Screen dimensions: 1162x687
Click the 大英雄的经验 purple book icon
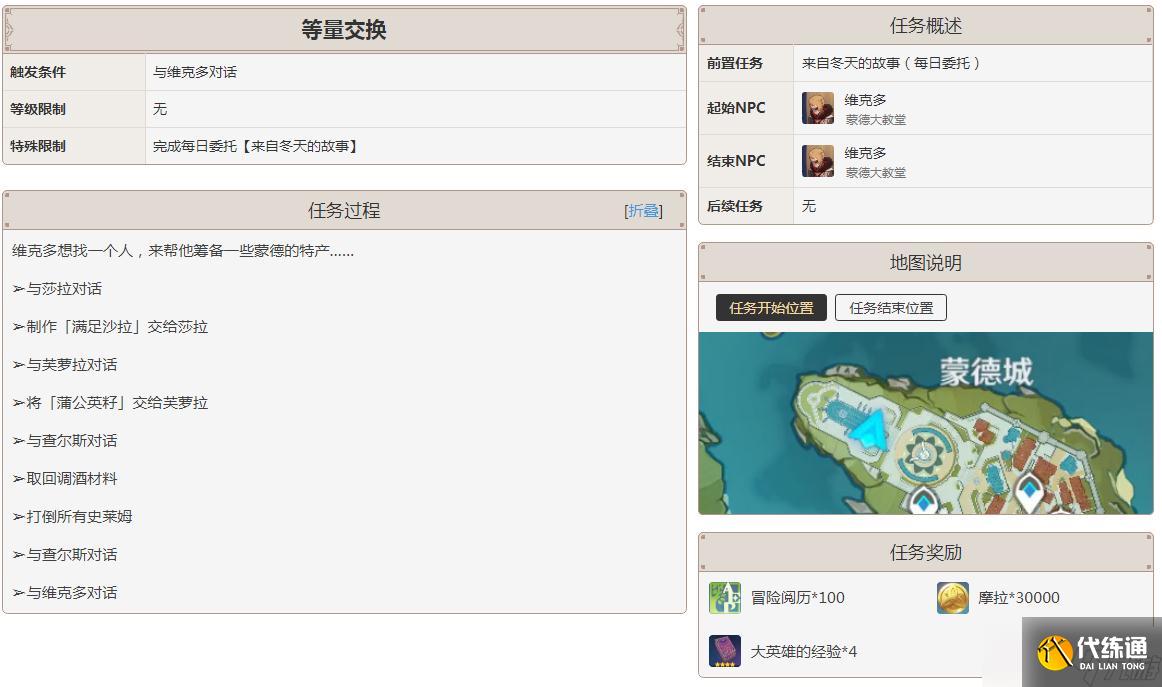(x=724, y=651)
